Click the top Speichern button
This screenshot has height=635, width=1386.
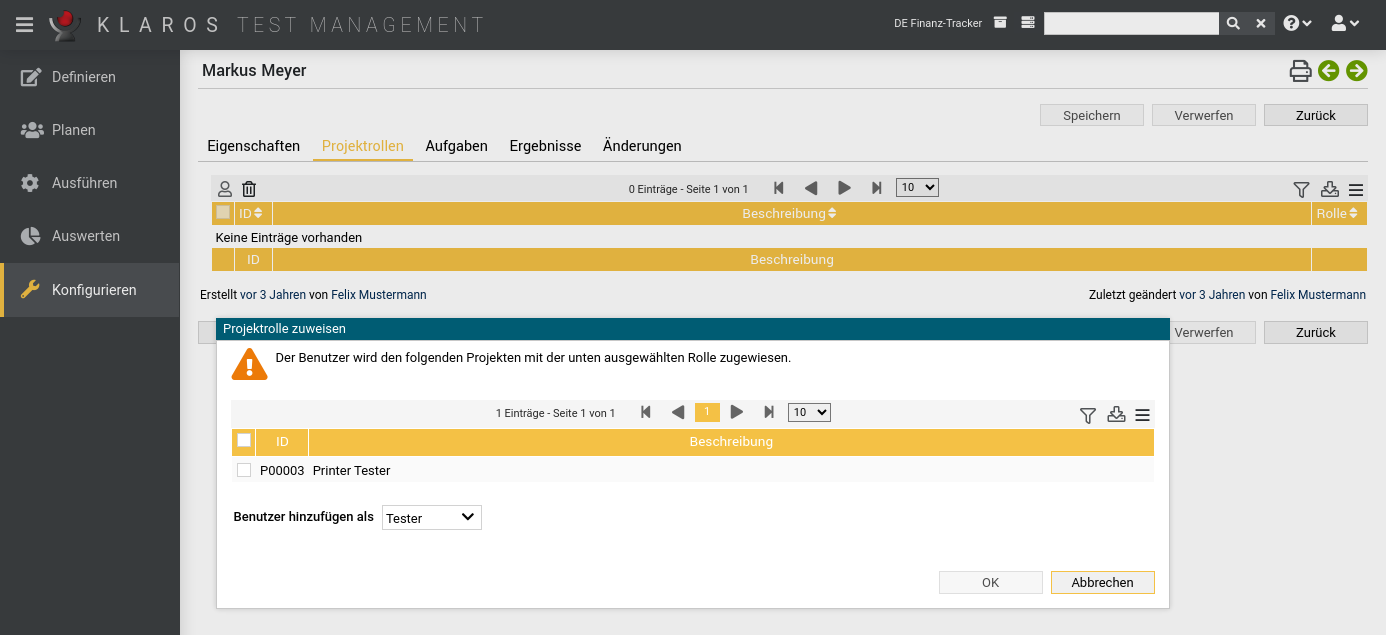pyautogui.click(x=1092, y=115)
